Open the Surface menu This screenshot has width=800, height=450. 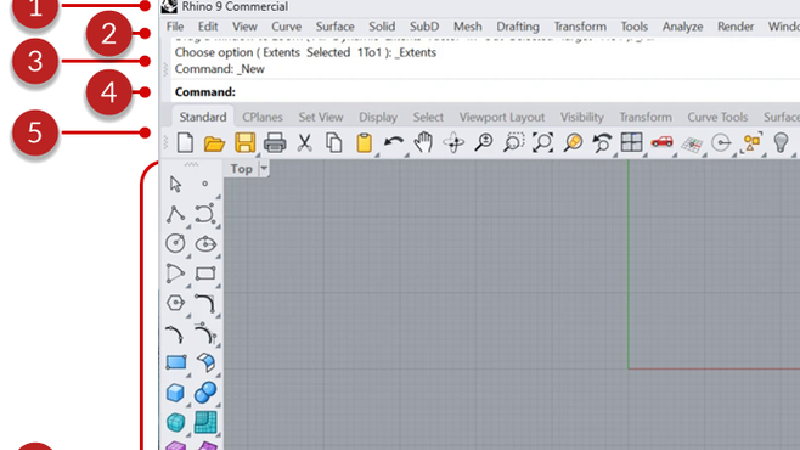335,27
